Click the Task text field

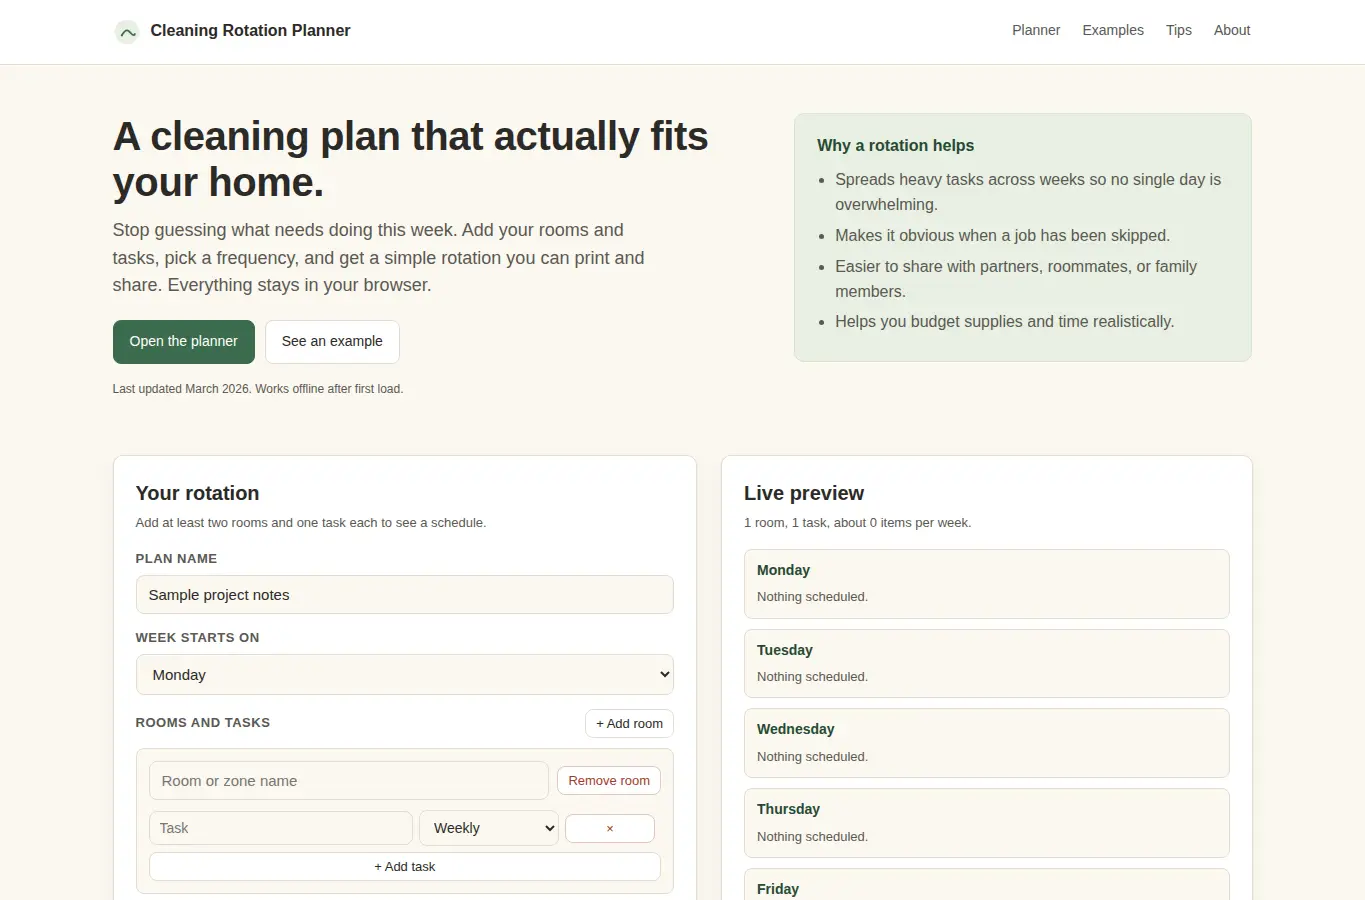click(281, 828)
